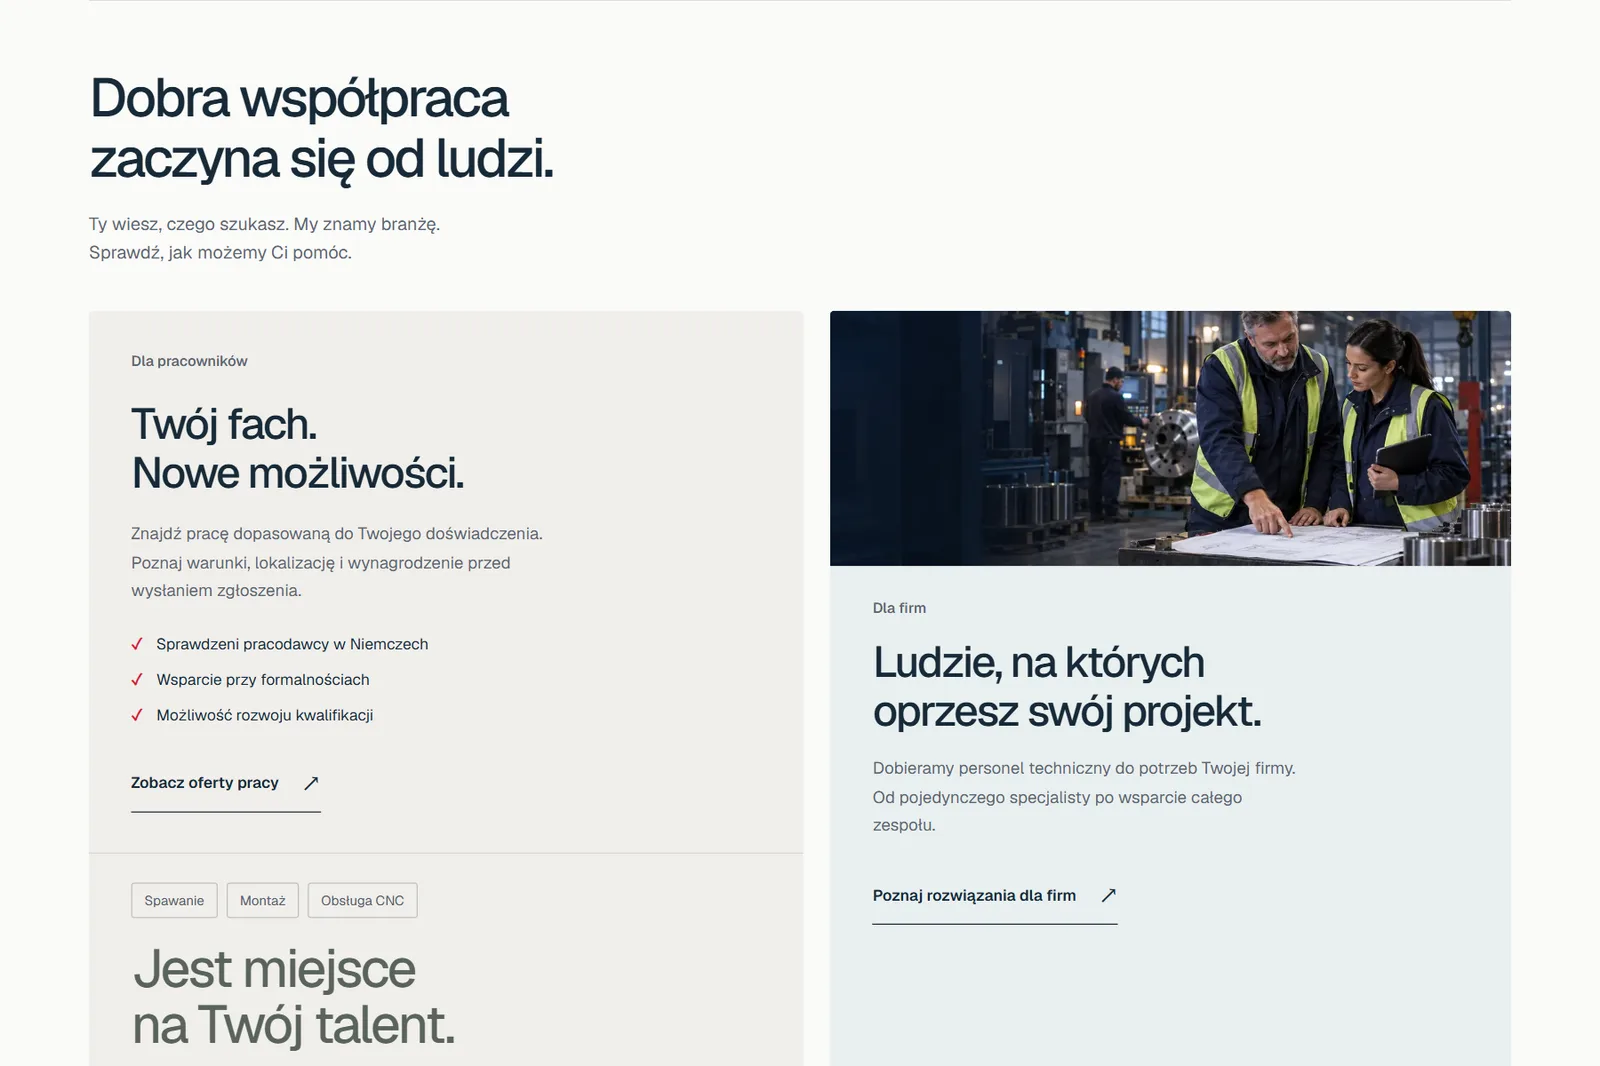Click text "Wsparcie przy formalnościach"
Screen dimensions: 1600x1066
point(263,680)
